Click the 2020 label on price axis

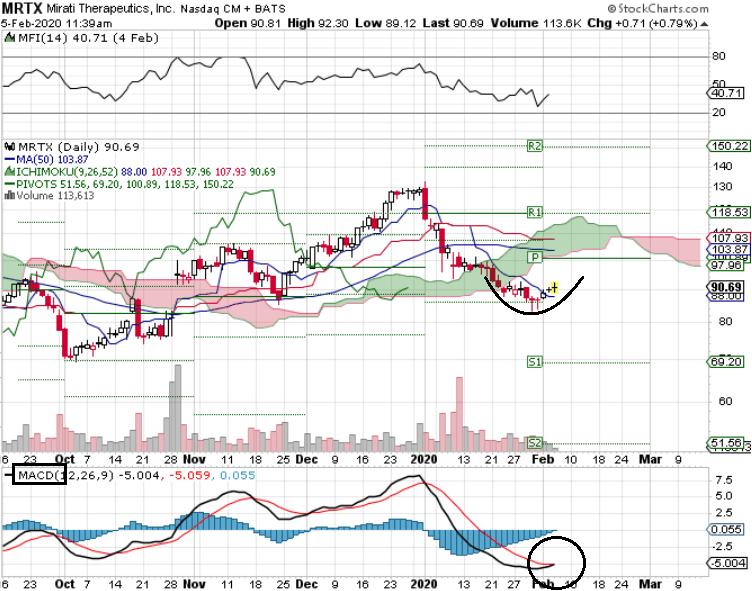(424, 459)
